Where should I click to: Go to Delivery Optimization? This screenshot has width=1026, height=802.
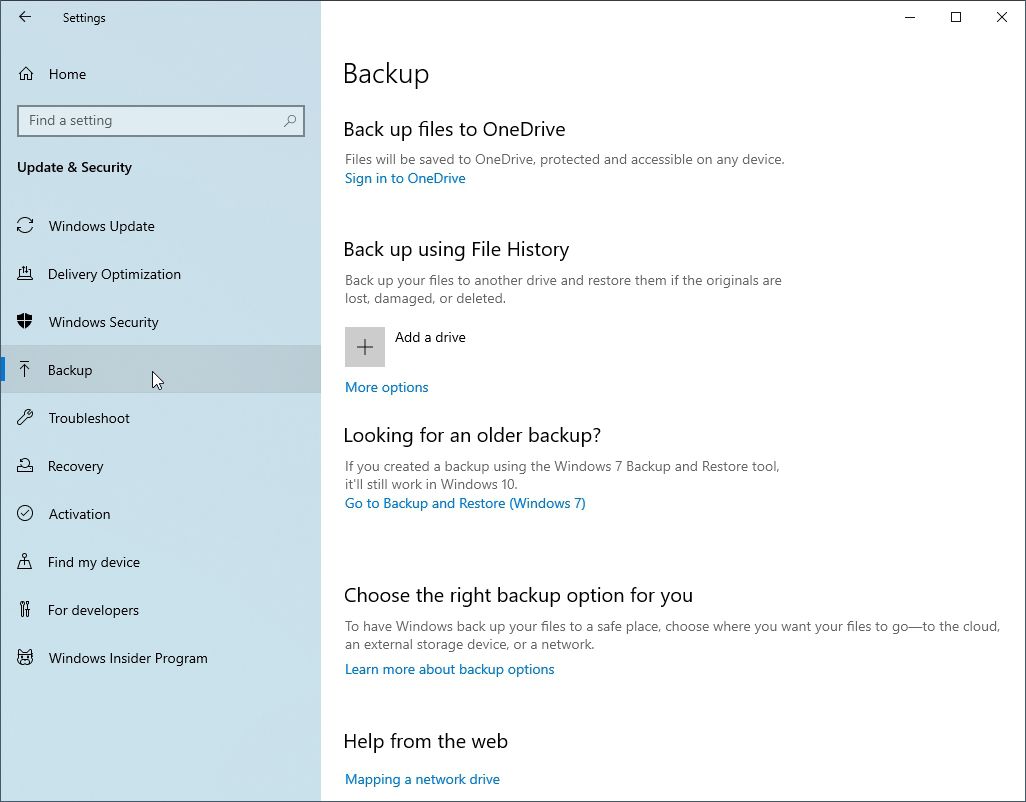tap(160, 273)
